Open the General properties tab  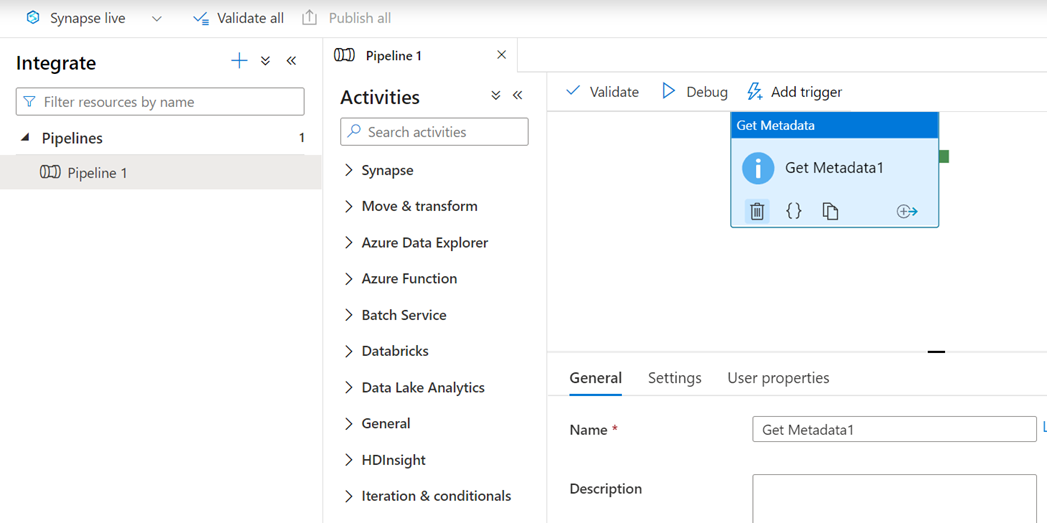[x=596, y=378]
